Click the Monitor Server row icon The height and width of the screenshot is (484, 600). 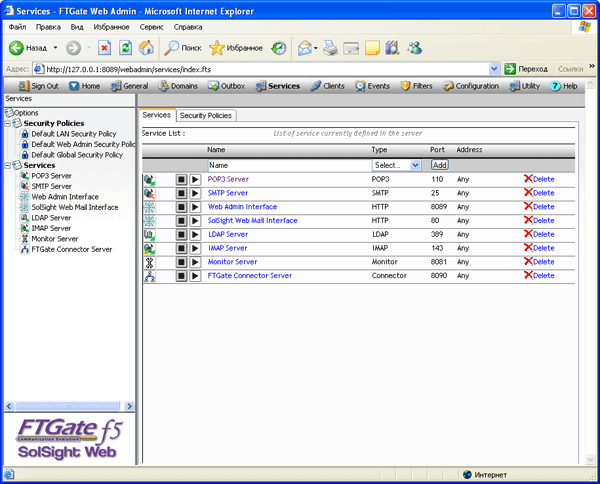(x=150, y=262)
